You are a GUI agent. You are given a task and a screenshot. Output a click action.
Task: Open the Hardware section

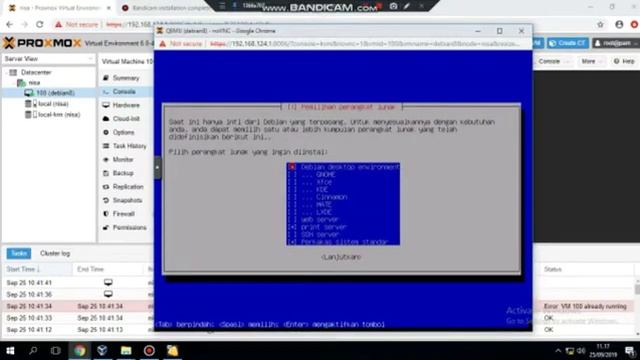[126, 105]
